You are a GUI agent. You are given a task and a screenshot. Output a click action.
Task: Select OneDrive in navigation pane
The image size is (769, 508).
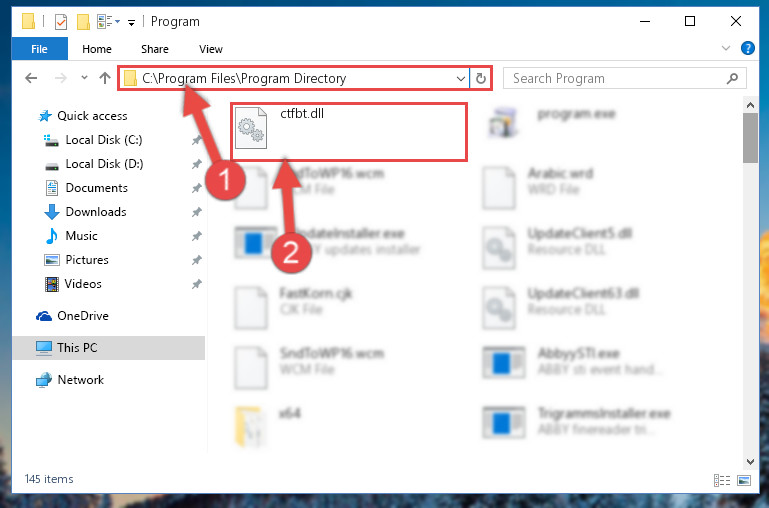(82, 316)
